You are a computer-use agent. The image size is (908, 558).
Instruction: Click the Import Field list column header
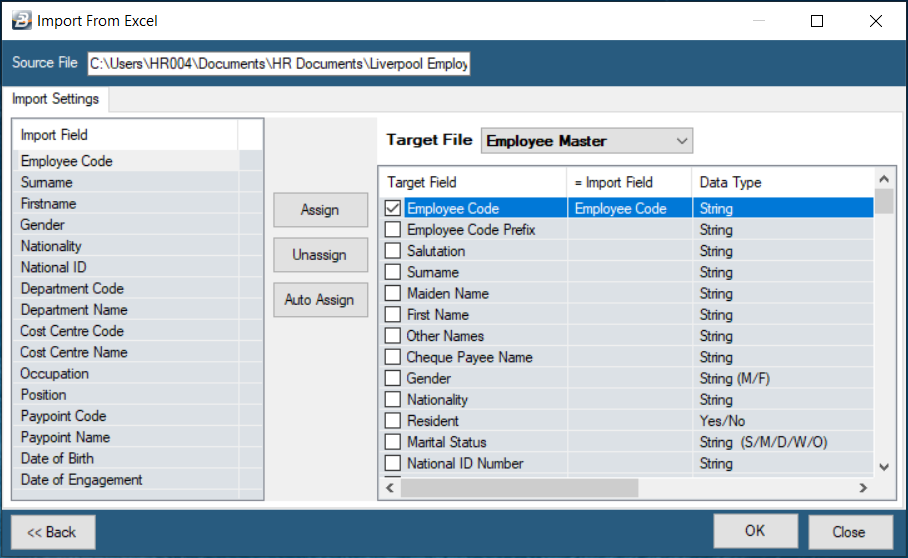[x=125, y=135]
